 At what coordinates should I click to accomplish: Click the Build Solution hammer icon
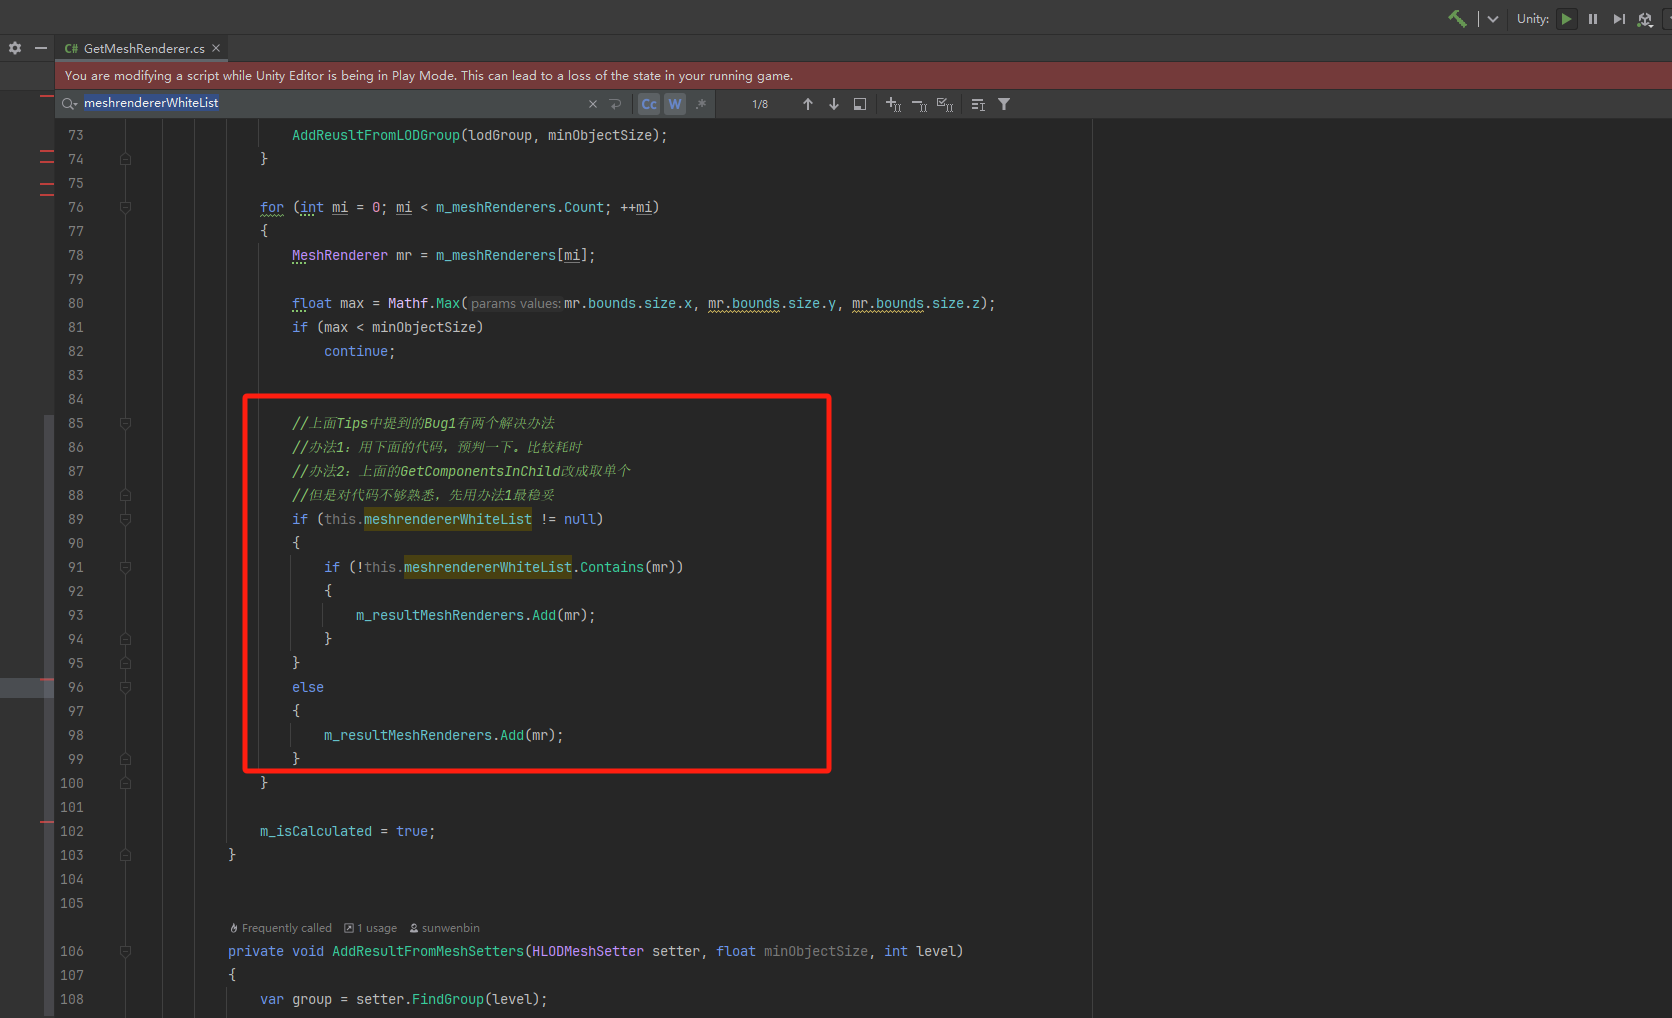coord(1457,19)
